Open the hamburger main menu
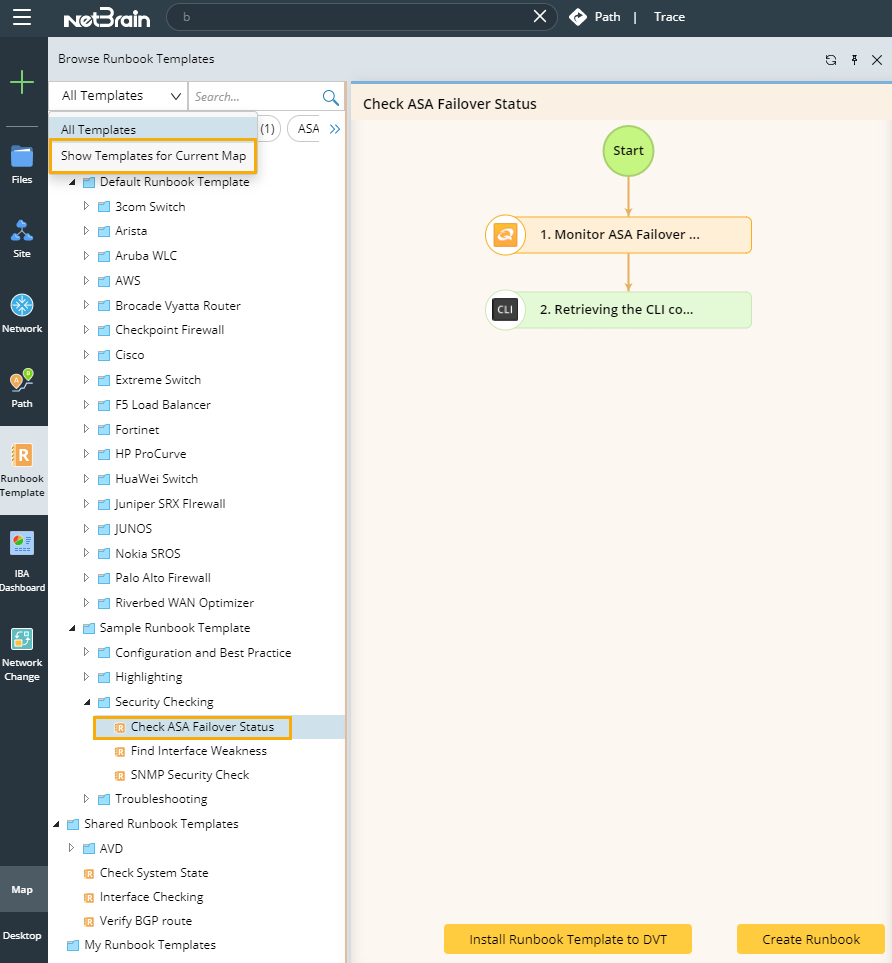892x963 pixels. (x=22, y=17)
